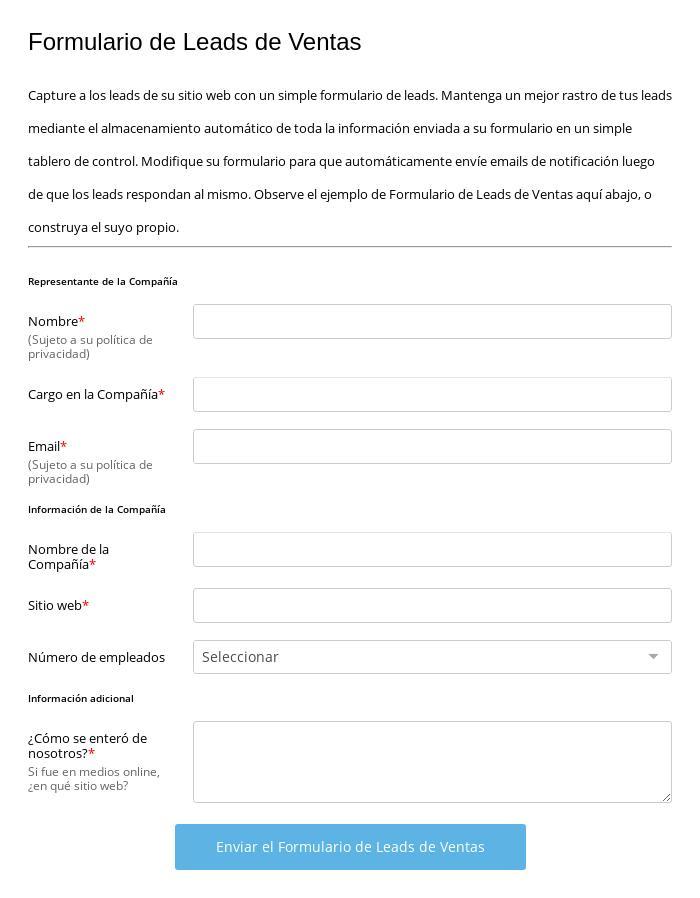This screenshot has height=898, width=700.
Task: Click the Sitio web text field
Action: [432, 606]
